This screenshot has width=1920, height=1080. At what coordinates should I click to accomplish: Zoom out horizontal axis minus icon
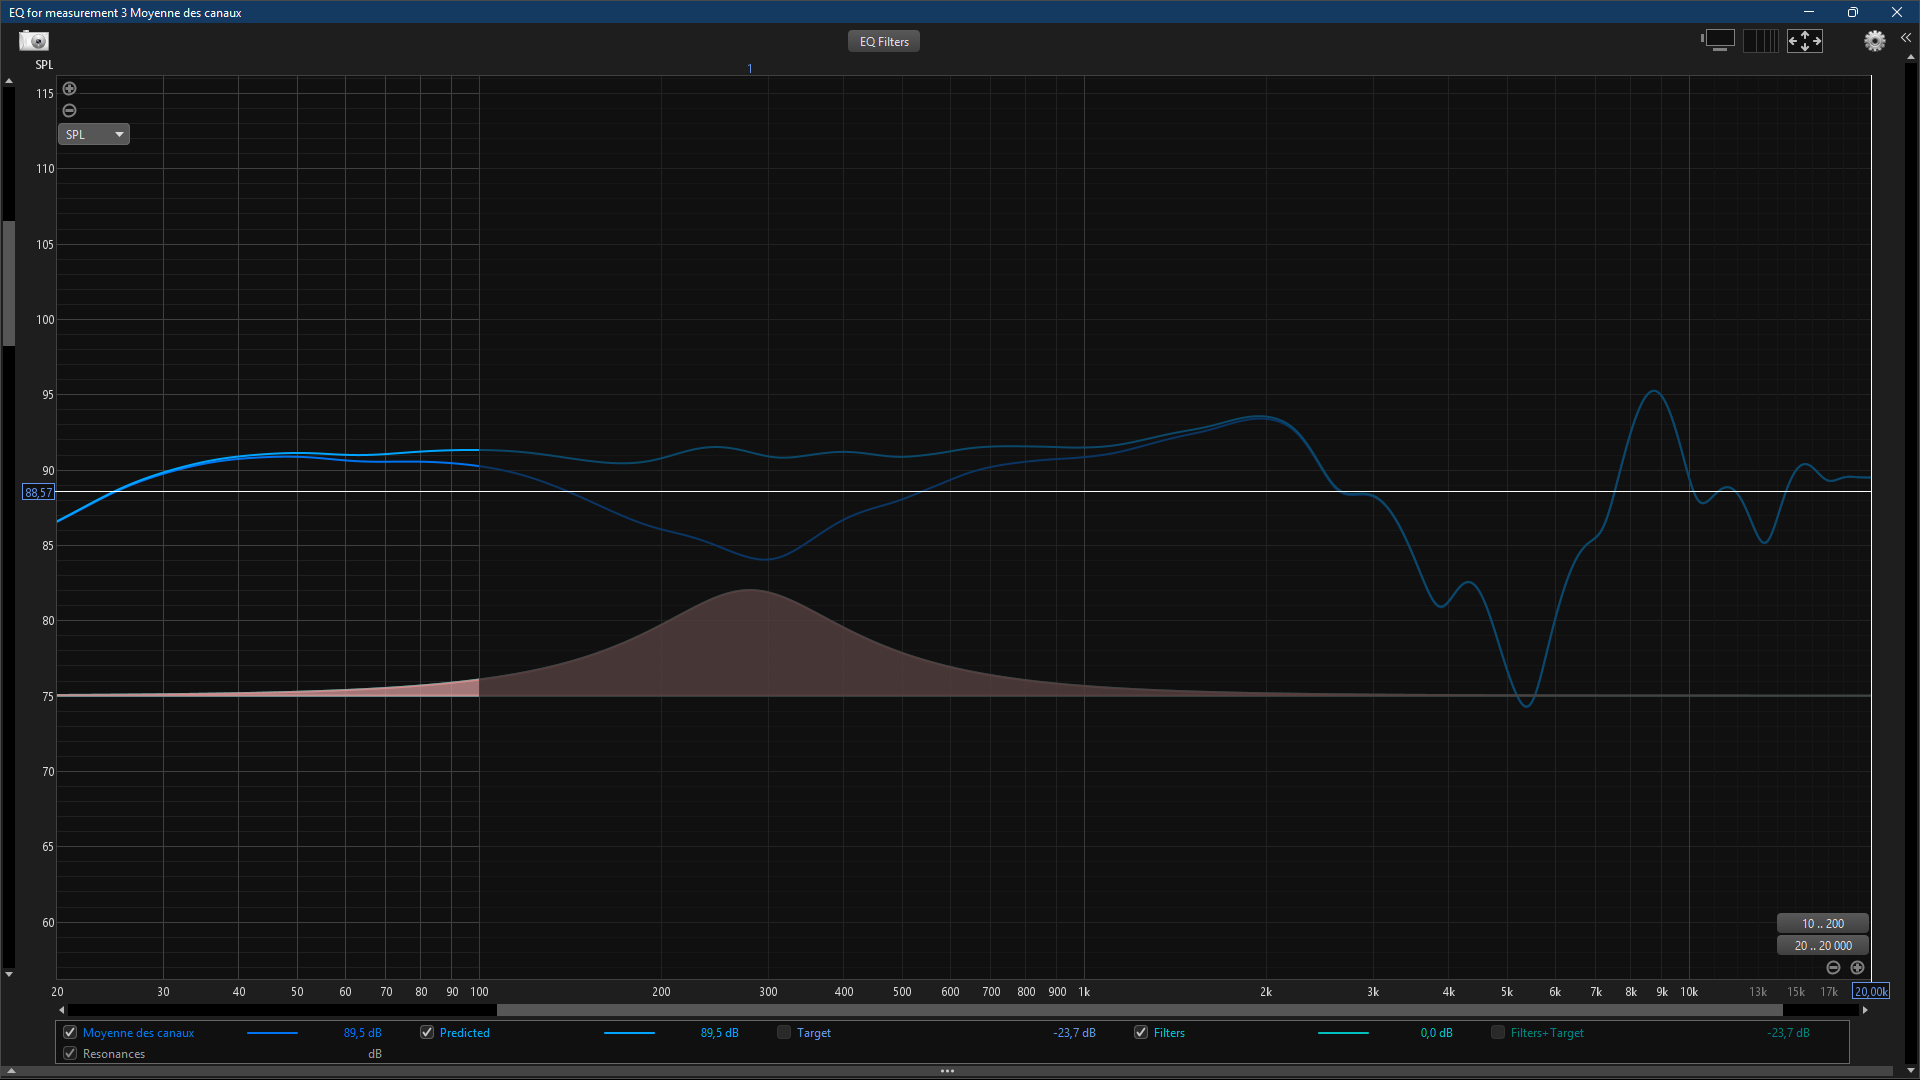[1833, 968]
